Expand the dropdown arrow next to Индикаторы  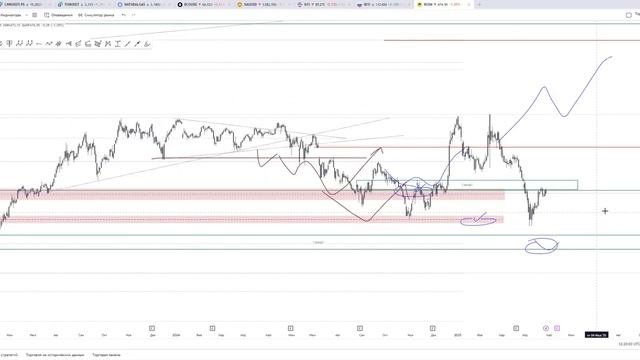[27, 15]
